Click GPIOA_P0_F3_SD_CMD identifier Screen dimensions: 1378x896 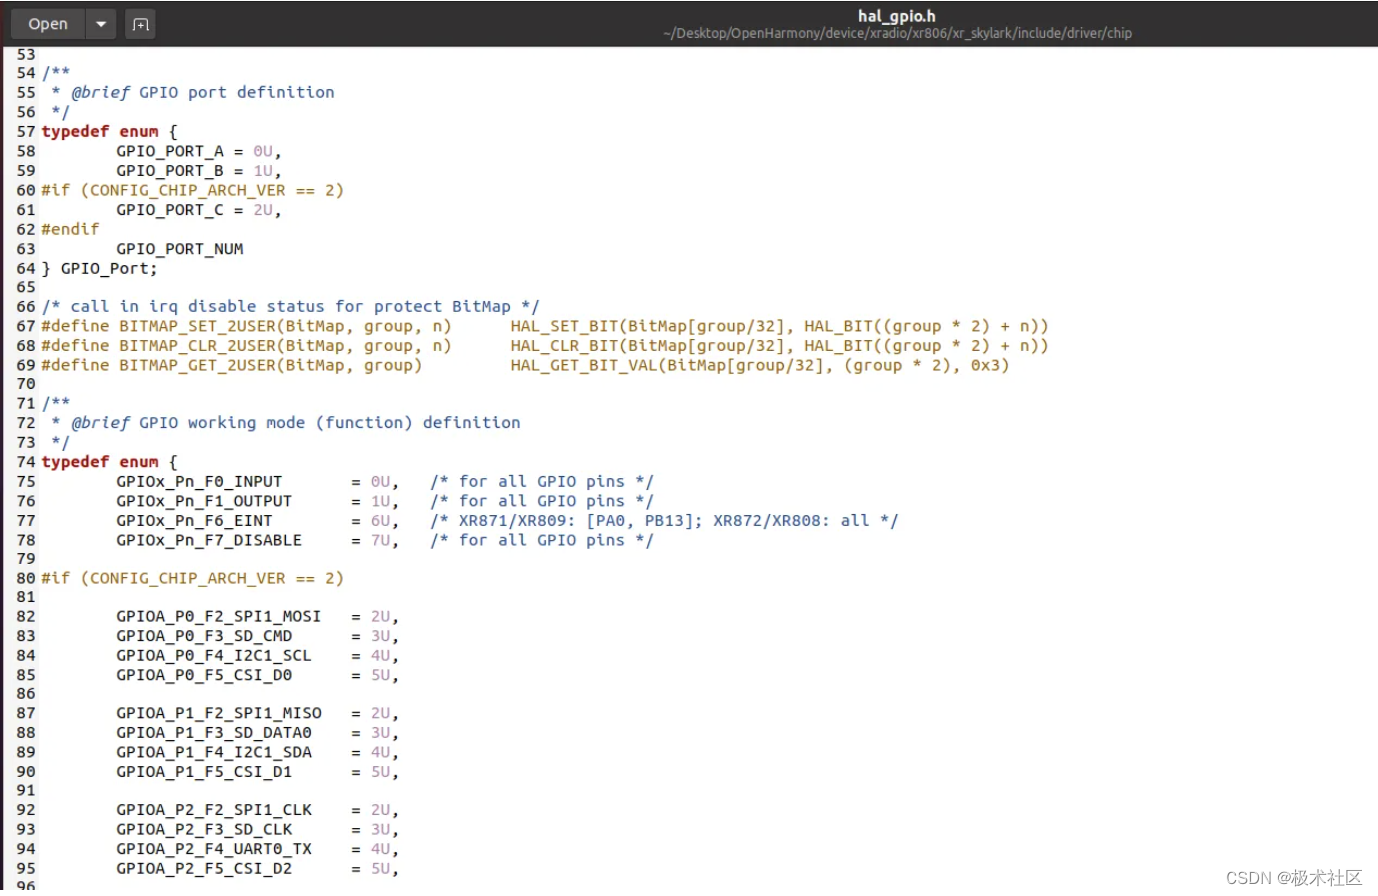pos(204,636)
